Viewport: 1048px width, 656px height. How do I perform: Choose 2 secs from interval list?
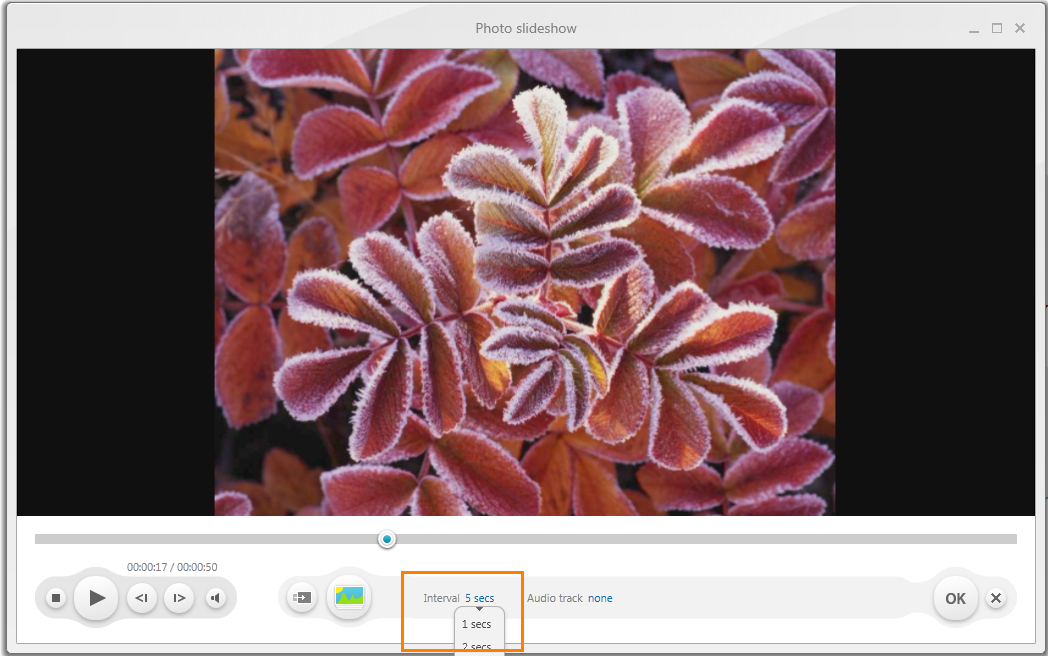tap(477, 646)
